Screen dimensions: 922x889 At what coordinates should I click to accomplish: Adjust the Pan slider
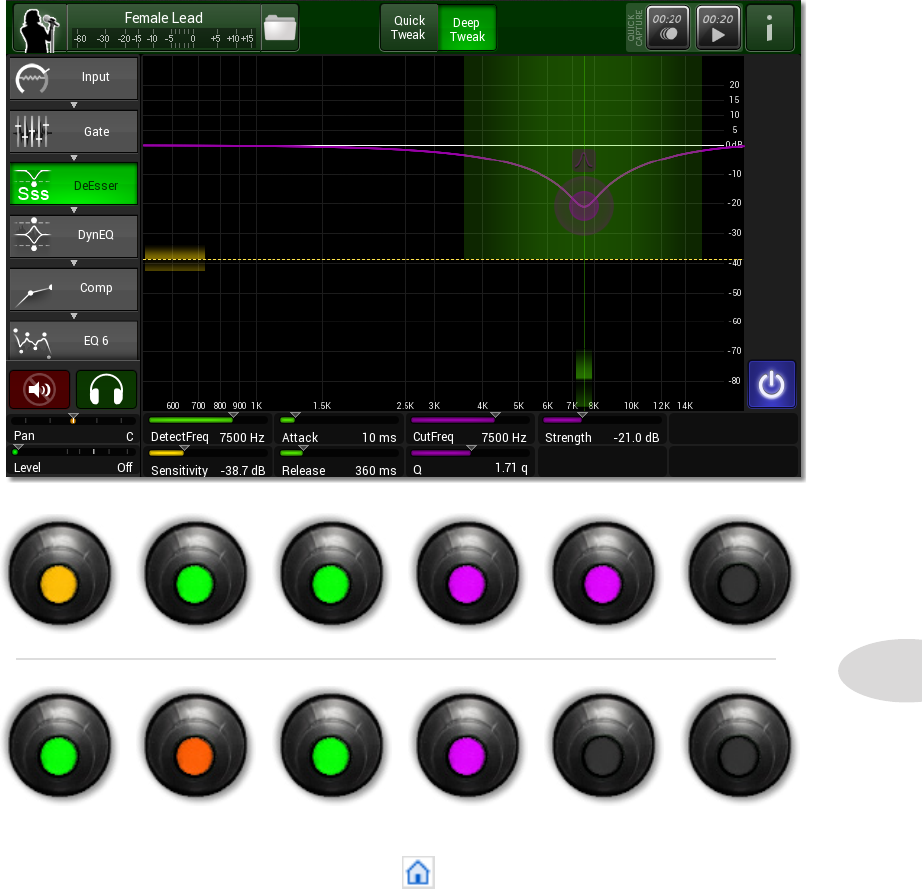tap(74, 420)
